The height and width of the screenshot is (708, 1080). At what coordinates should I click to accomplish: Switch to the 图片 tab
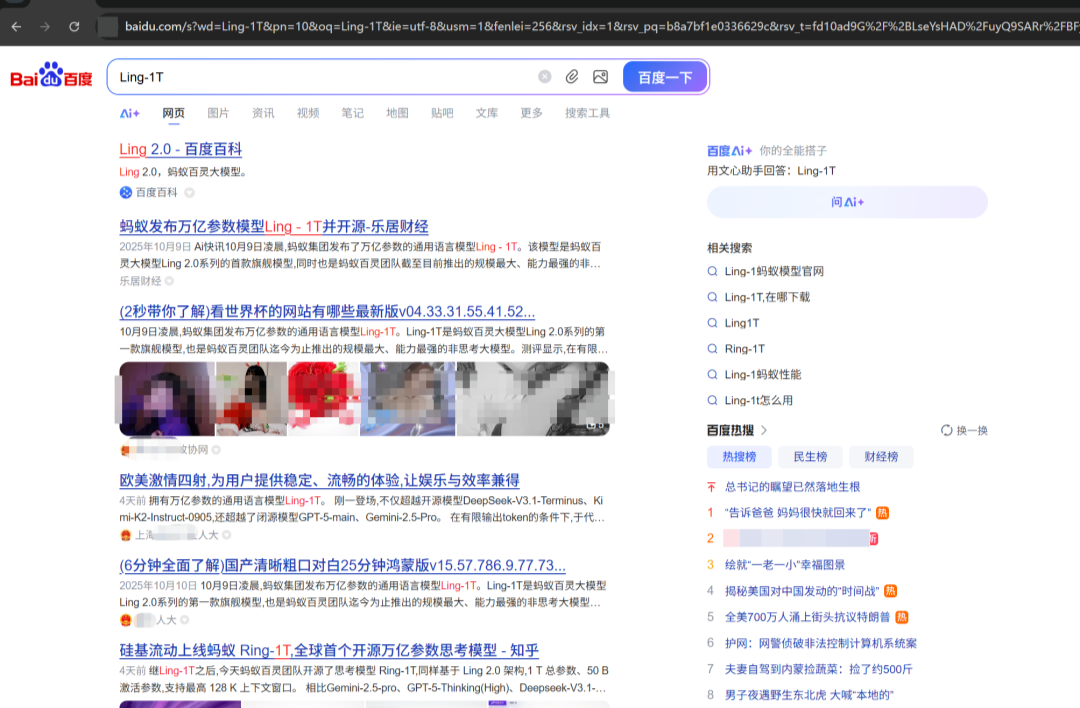point(218,113)
